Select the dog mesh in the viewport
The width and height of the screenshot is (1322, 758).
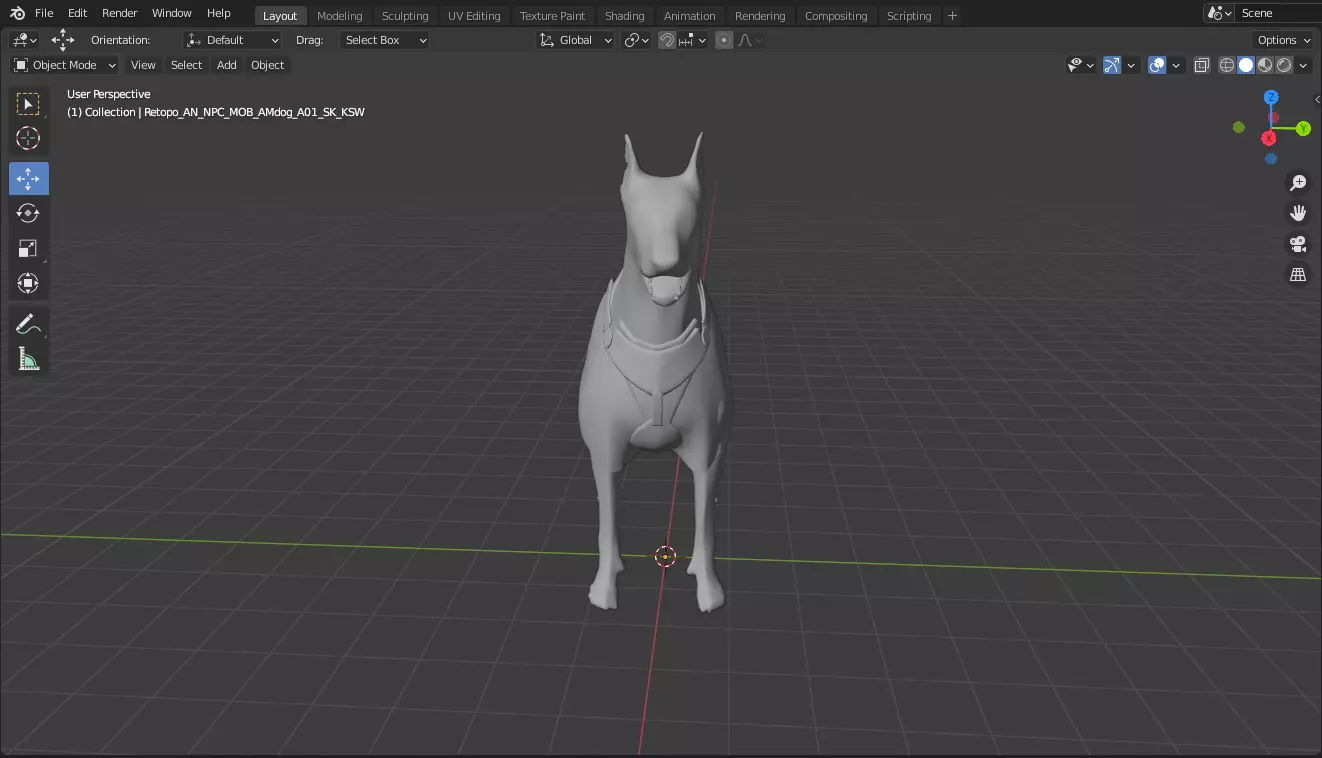click(655, 370)
